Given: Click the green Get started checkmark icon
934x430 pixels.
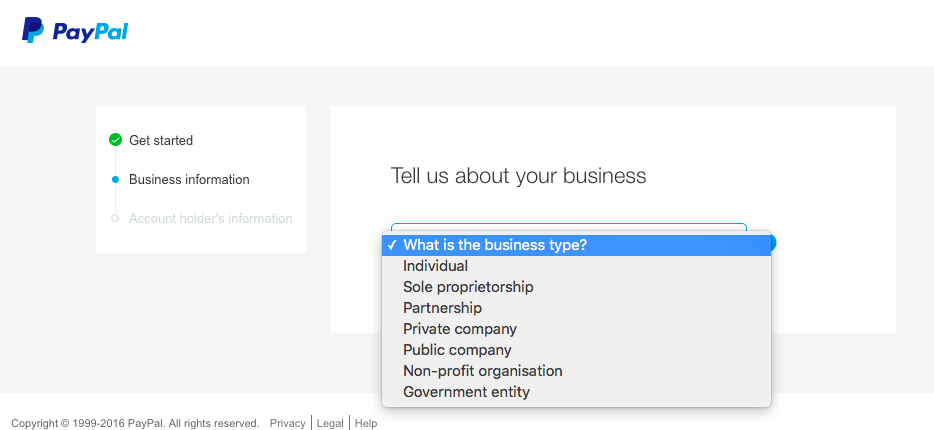Looking at the screenshot, I should [116, 140].
